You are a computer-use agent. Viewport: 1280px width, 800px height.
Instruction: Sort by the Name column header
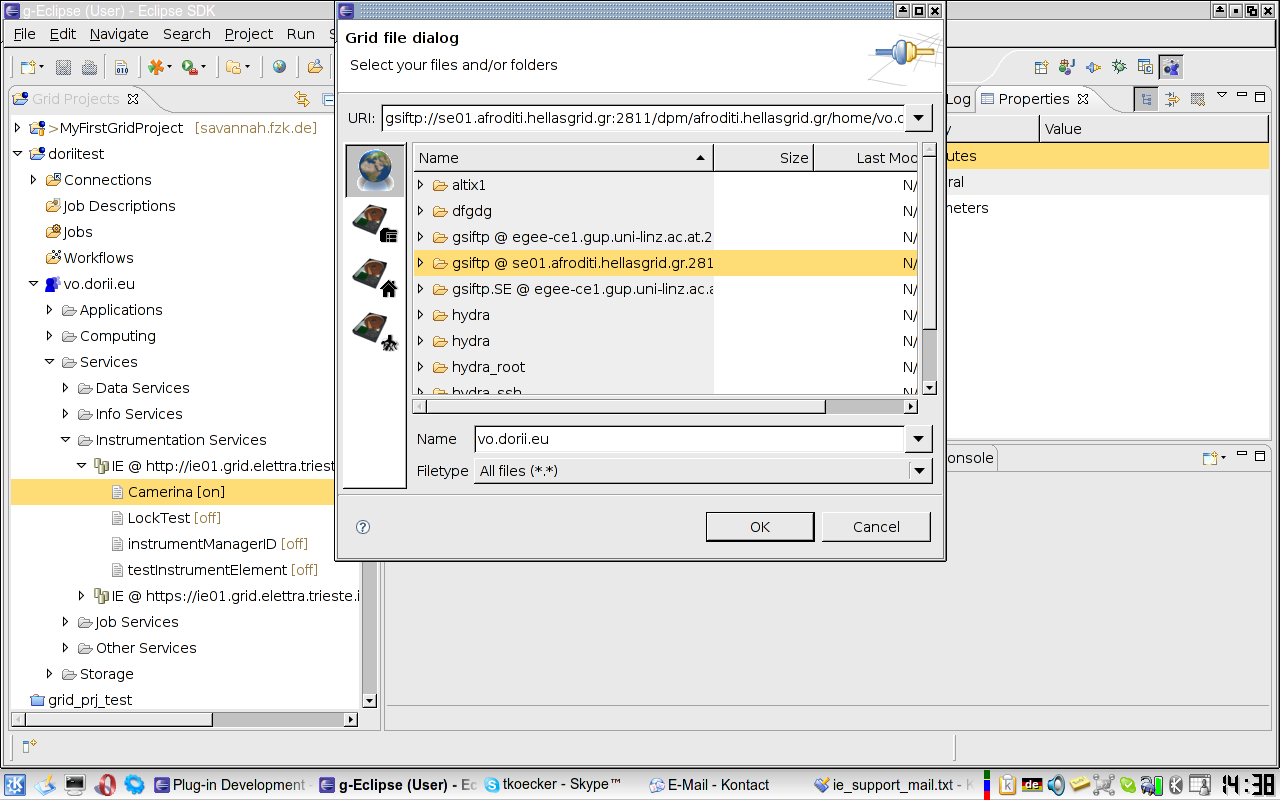563,158
